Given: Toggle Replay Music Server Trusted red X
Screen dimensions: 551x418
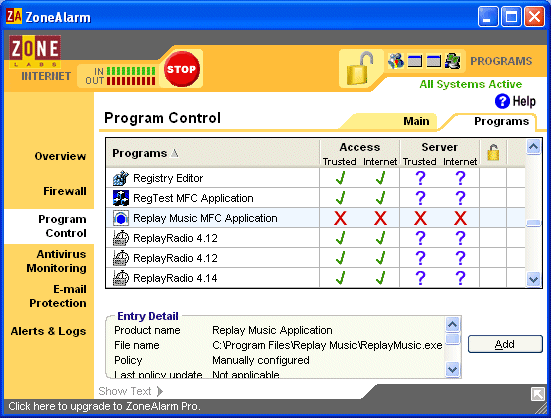Looking at the screenshot, I should 420,218.
